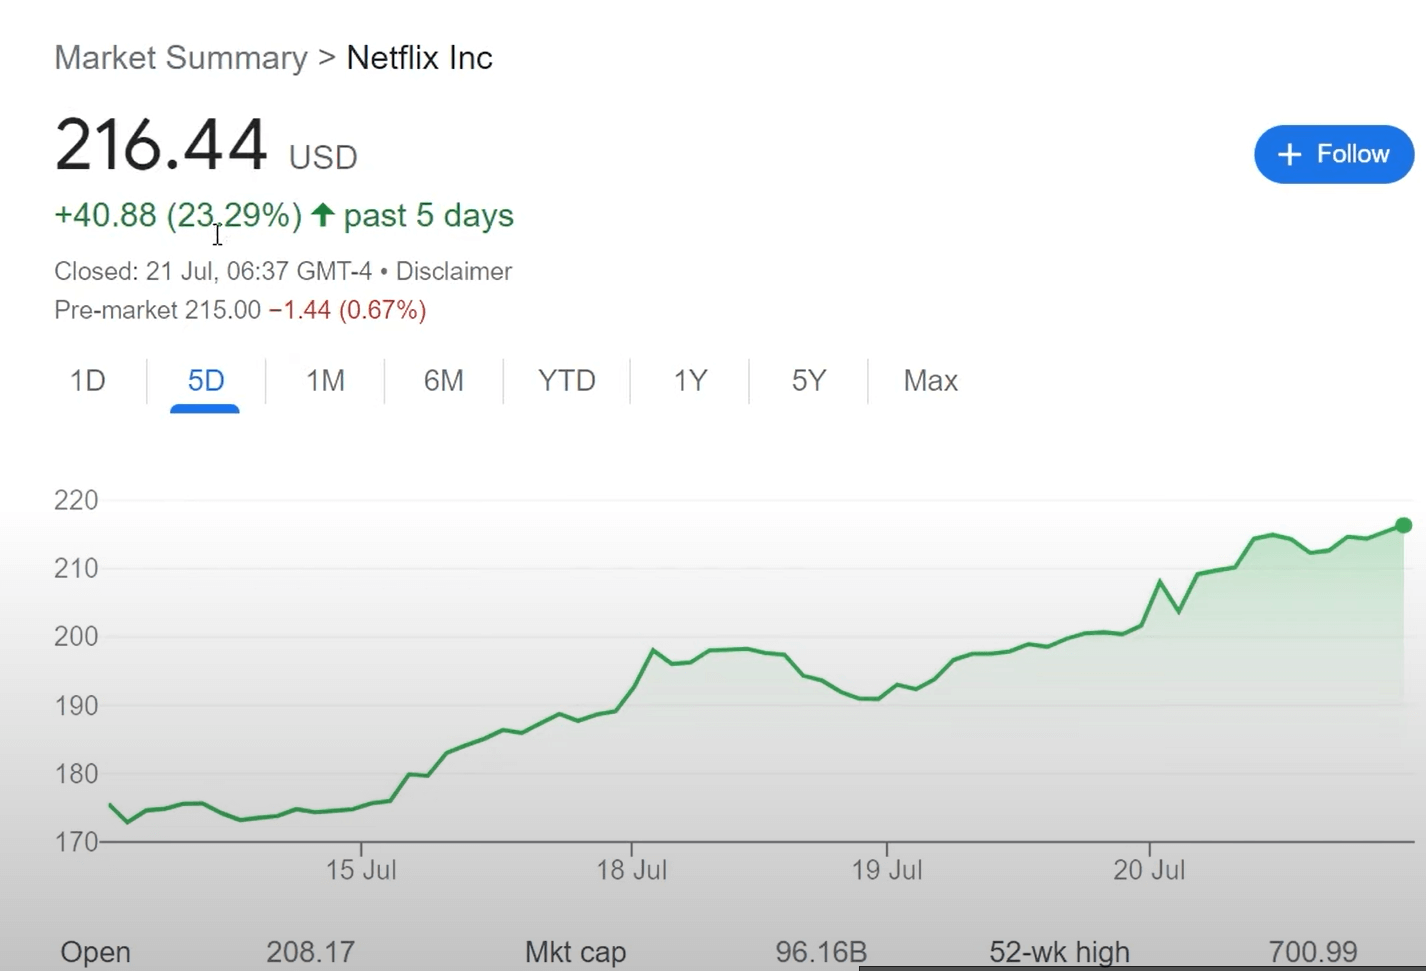The height and width of the screenshot is (971, 1426).
Task: Switch to the 1Y chart view
Action: (x=690, y=380)
